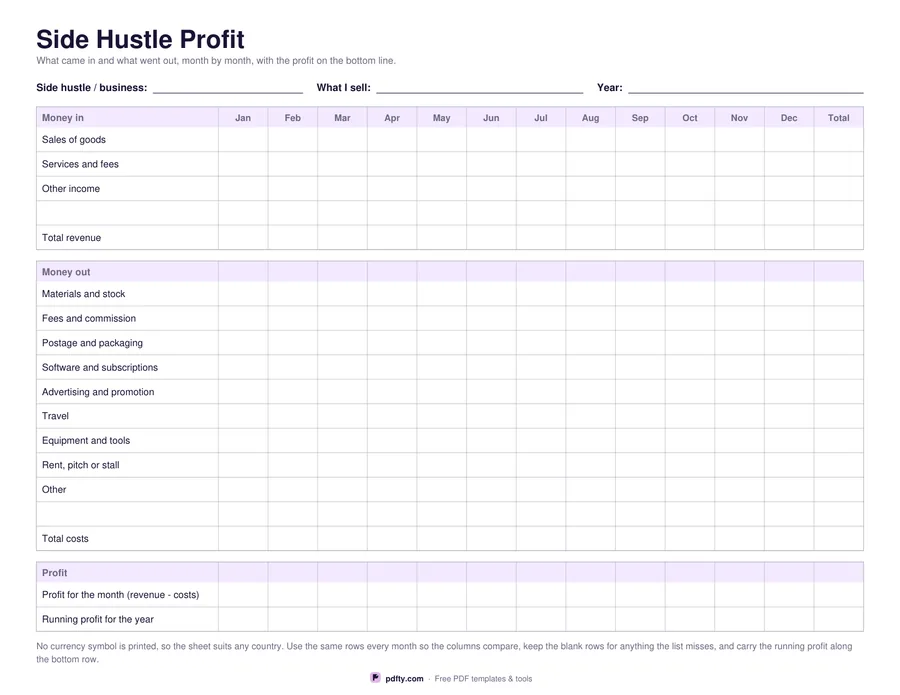Click the Jun cell for Travel
Viewport: 900px width, 695px height.
click(x=491, y=416)
